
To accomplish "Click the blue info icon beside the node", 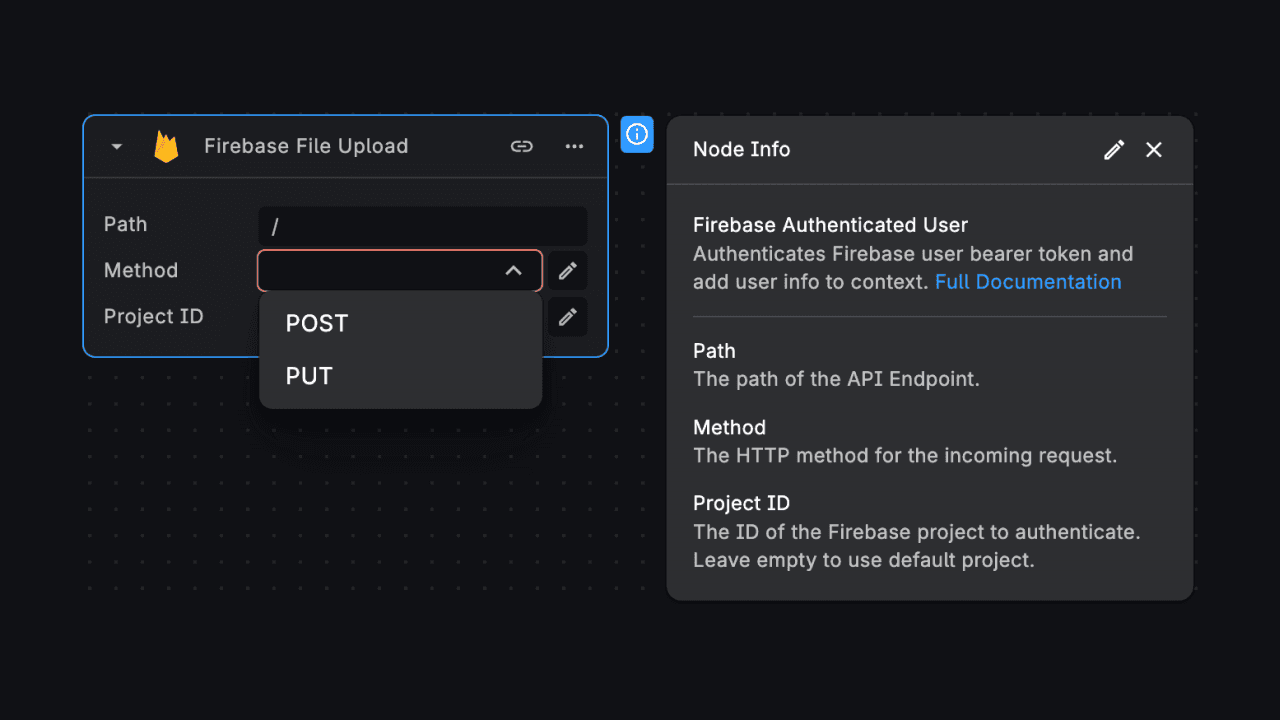I will (x=637, y=134).
